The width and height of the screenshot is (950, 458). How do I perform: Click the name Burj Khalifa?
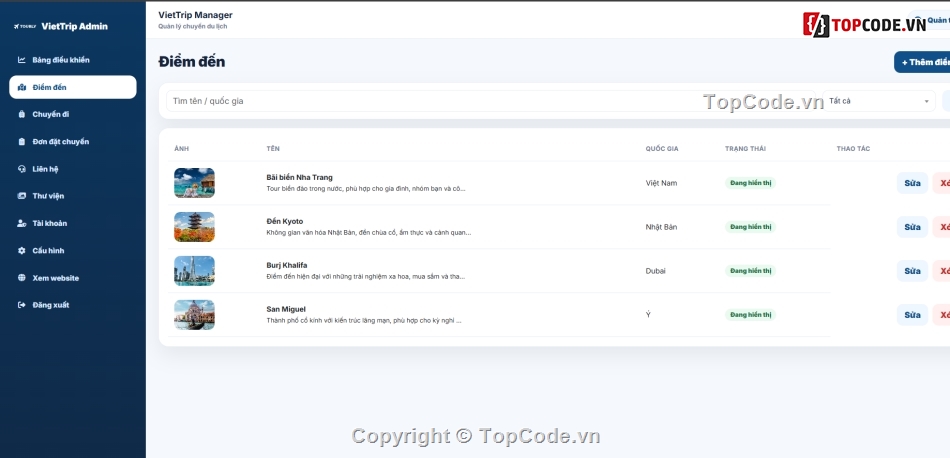click(x=287, y=265)
